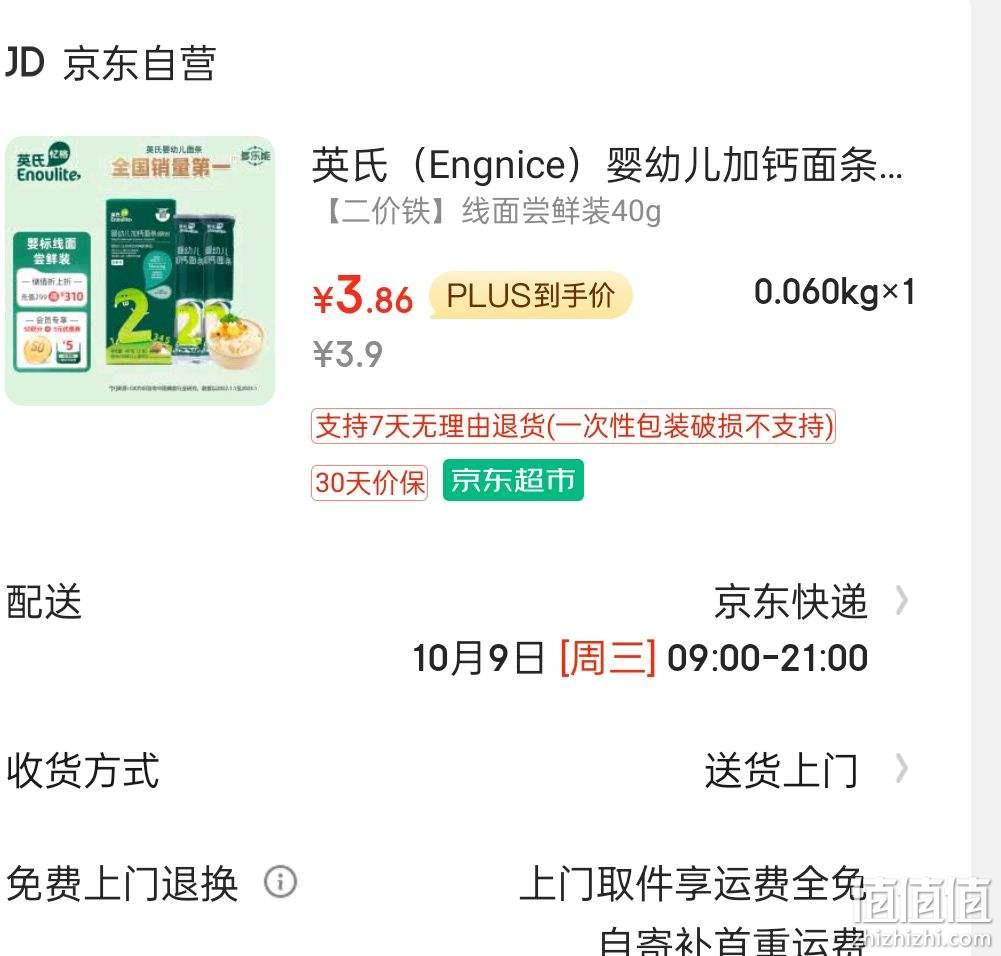1001x956 pixels.
Task: Open the 京东自营 store header
Action: point(110,63)
